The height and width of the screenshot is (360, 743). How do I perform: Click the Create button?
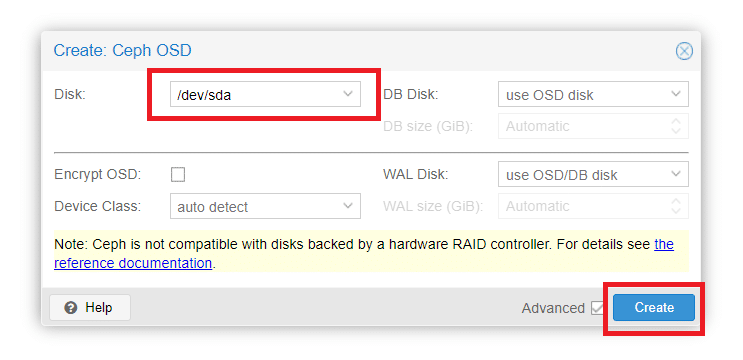pyautogui.click(x=654, y=307)
